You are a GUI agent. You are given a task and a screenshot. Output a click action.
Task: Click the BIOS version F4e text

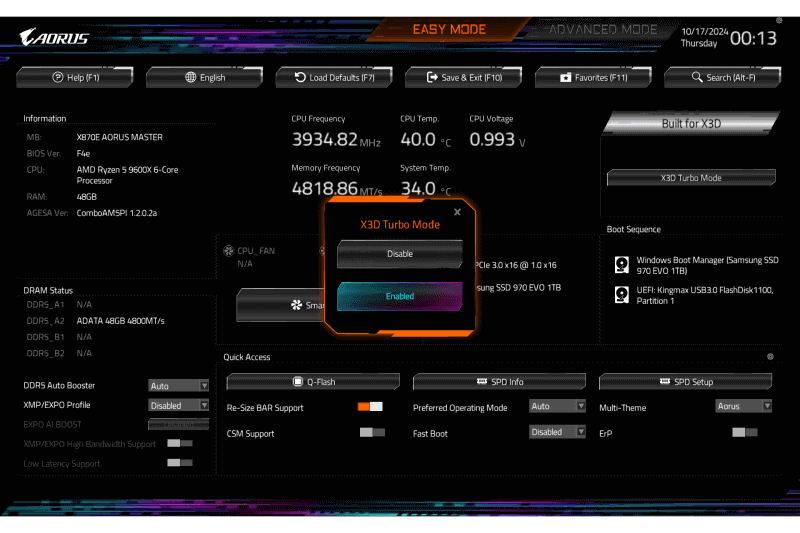pos(83,154)
